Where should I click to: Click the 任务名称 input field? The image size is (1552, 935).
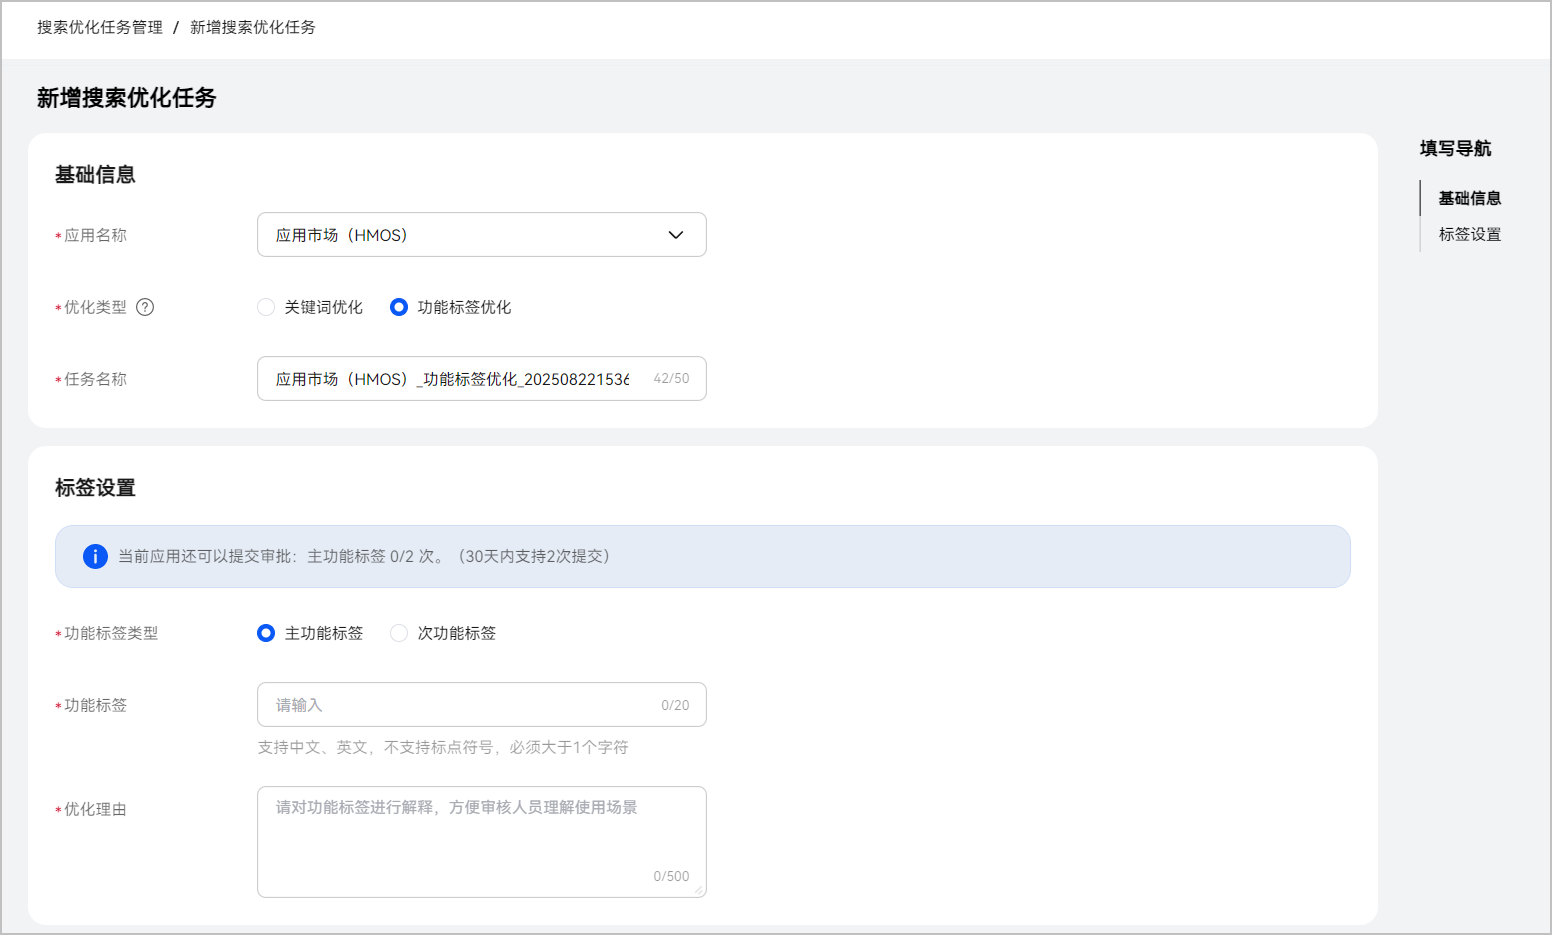[482, 379]
